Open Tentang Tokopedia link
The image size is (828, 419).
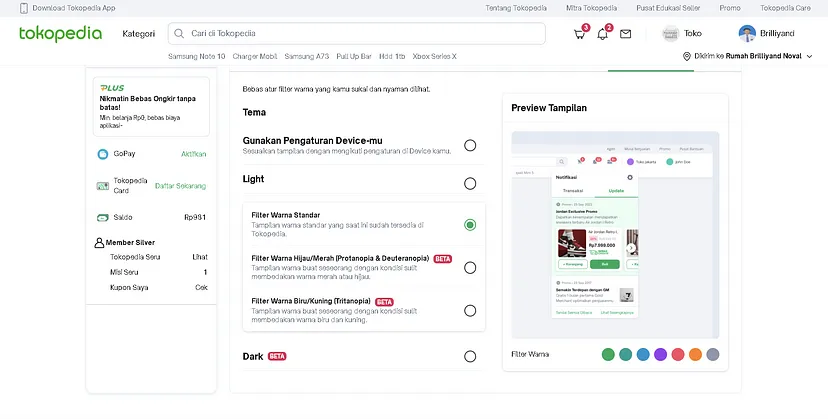pyautogui.click(x=516, y=8)
